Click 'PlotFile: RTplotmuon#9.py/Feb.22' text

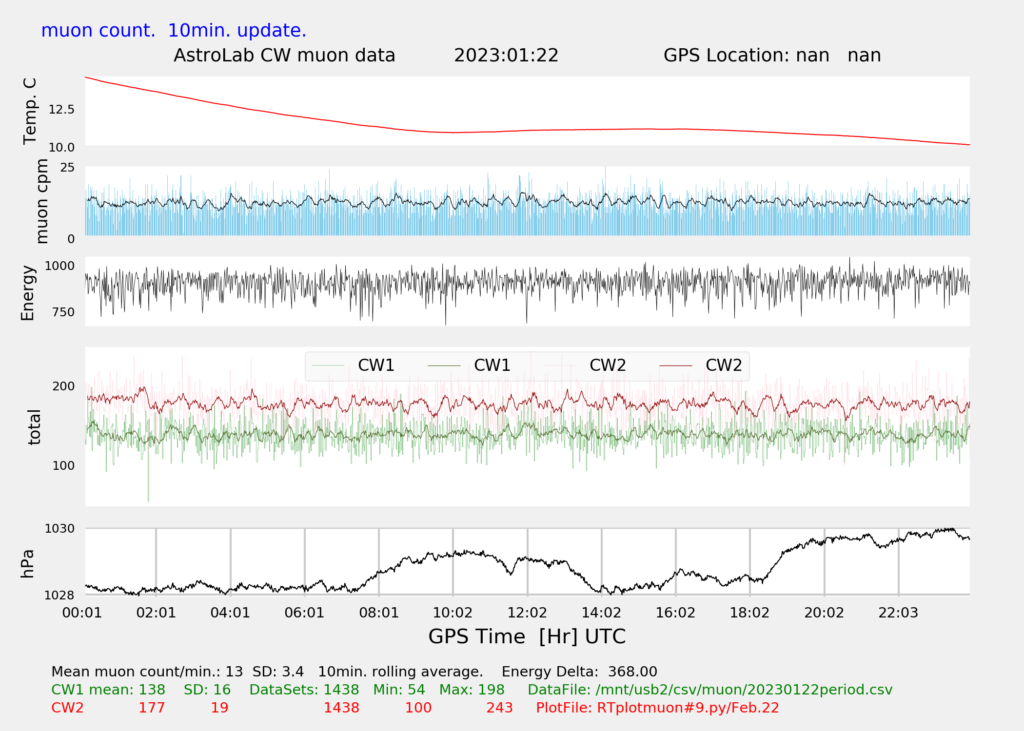pos(657,708)
